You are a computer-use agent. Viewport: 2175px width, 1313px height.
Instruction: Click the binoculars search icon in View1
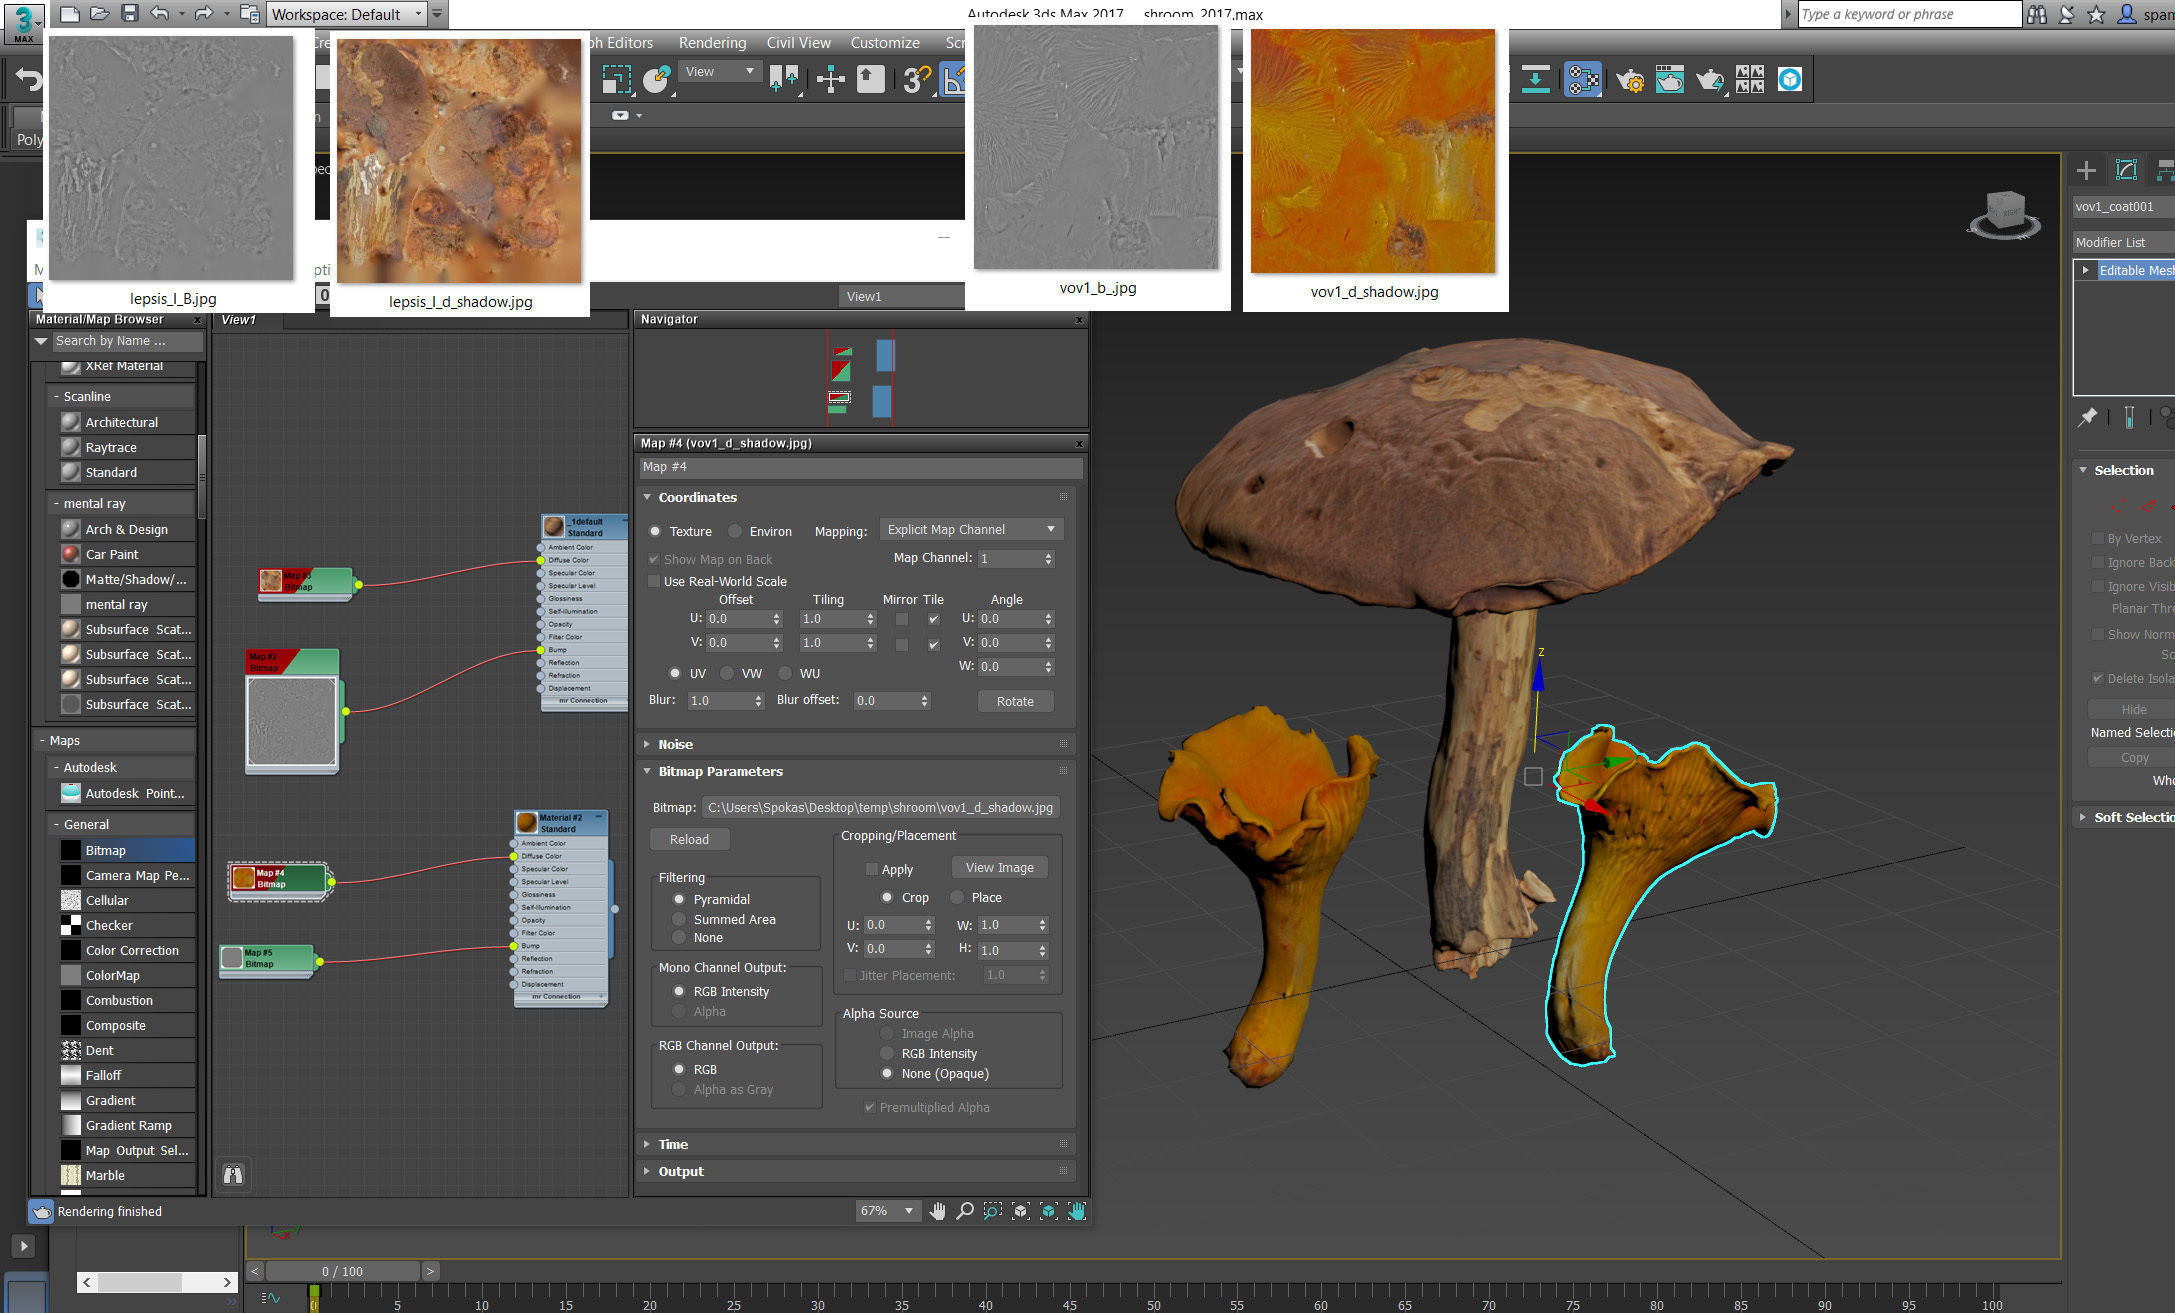coord(233,1174)
